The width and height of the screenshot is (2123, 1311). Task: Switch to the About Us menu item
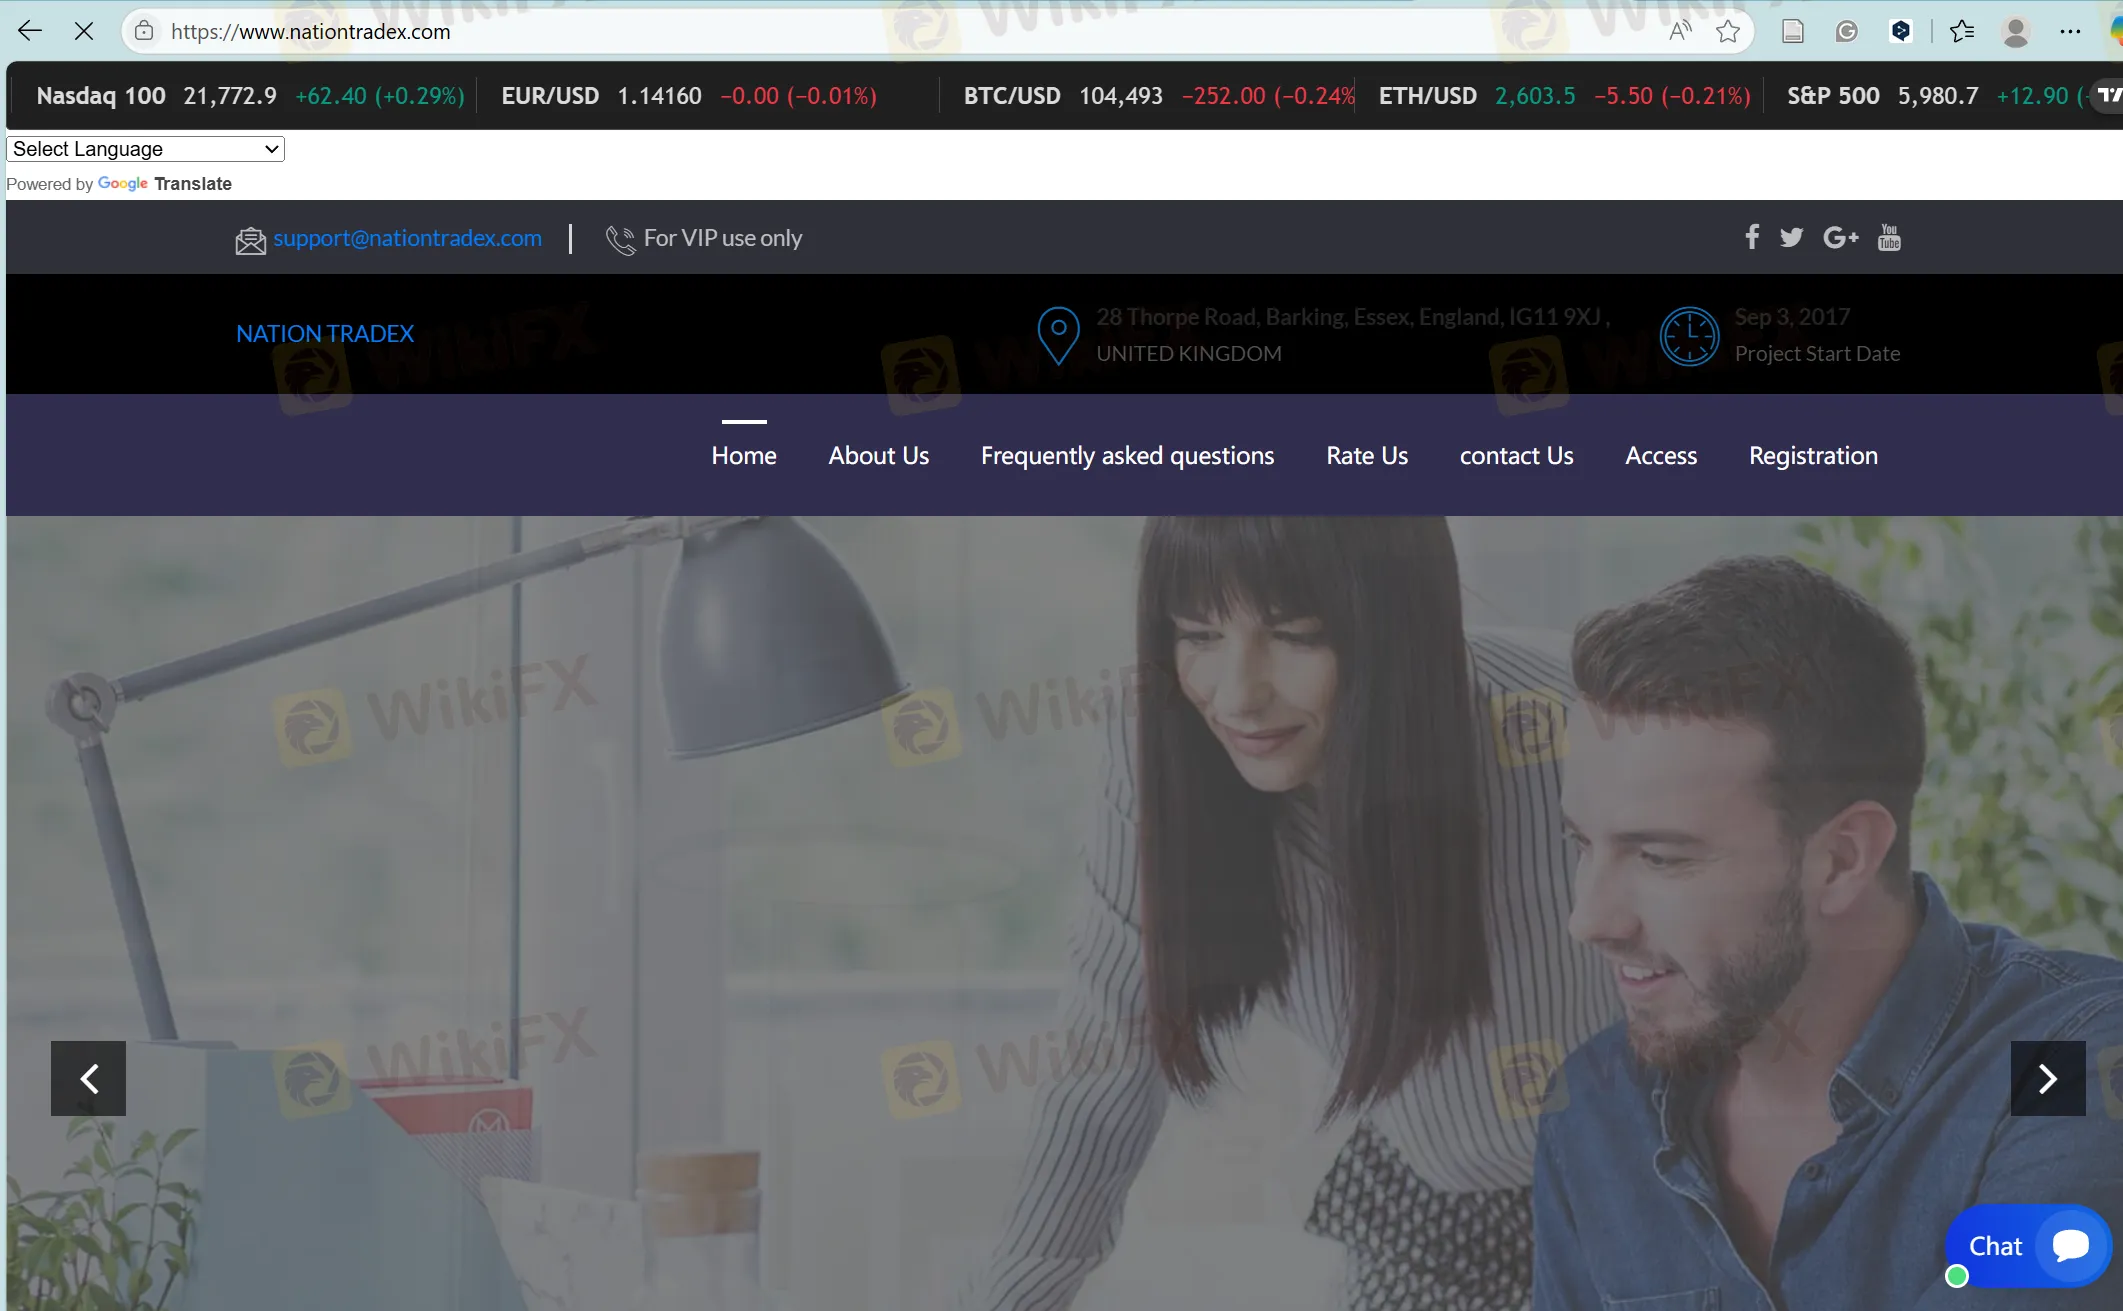[878, 455]
